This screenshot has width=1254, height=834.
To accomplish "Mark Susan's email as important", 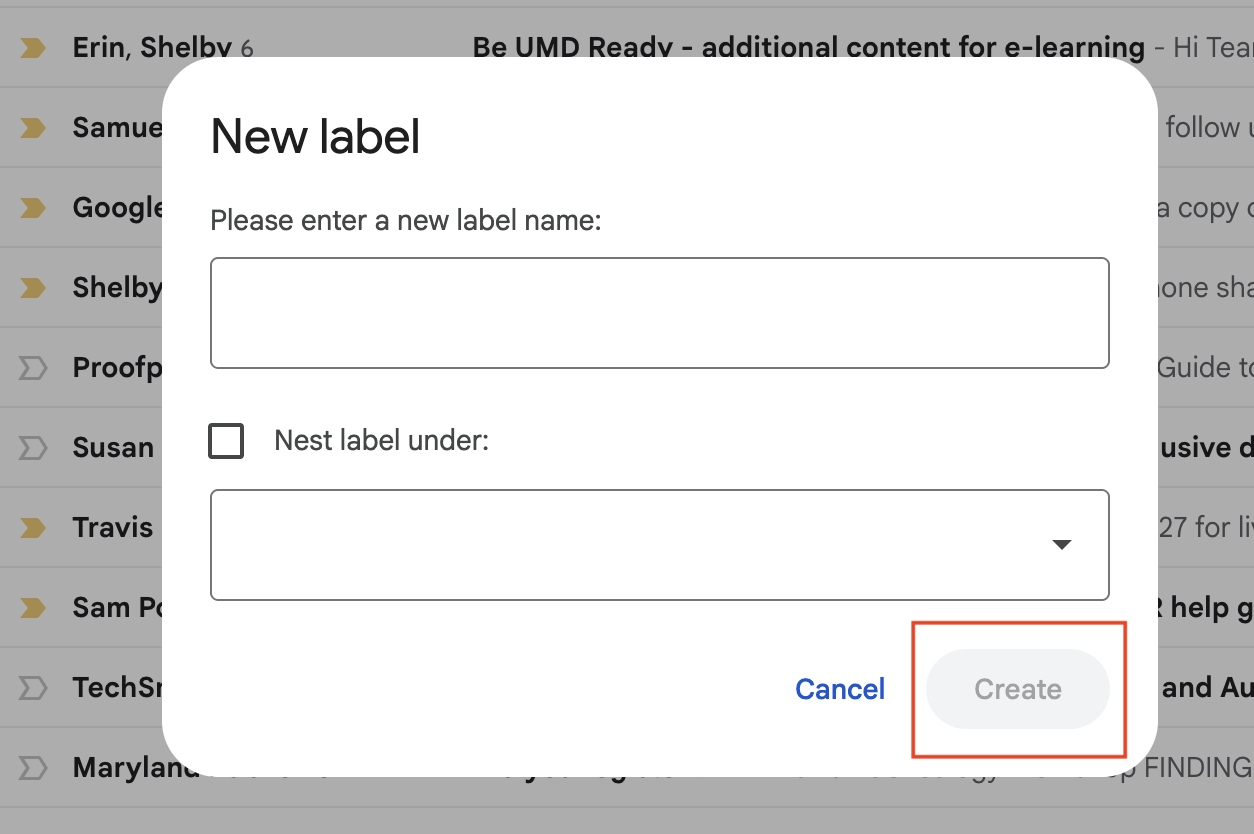I will (x=33, y=447).
